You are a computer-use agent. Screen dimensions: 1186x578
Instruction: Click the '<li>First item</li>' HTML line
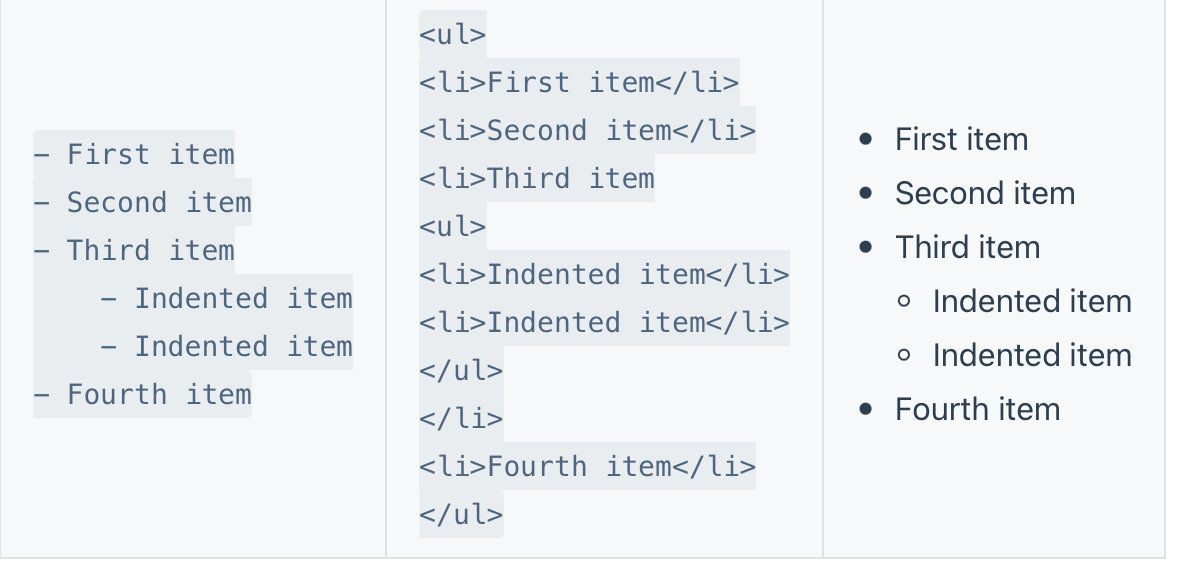tap(578, 83)
